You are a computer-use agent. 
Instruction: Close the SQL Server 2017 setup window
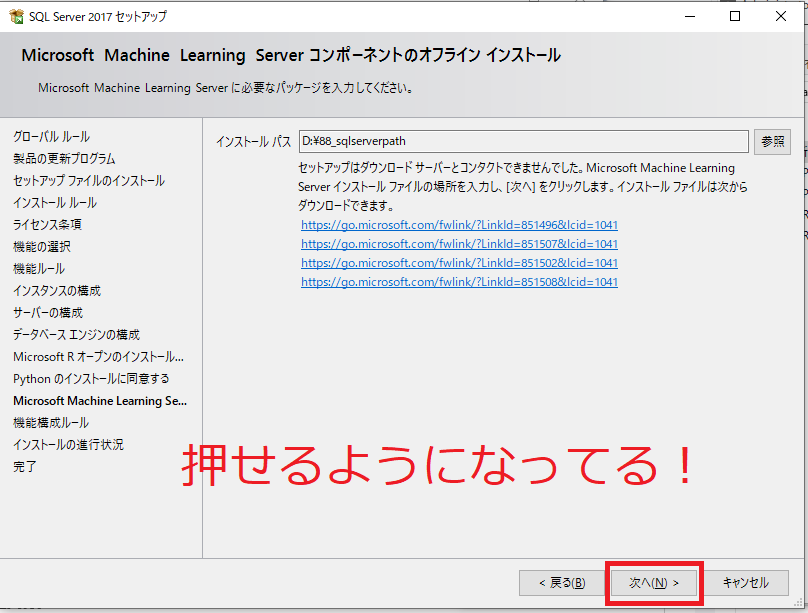(x=781, y=16)
